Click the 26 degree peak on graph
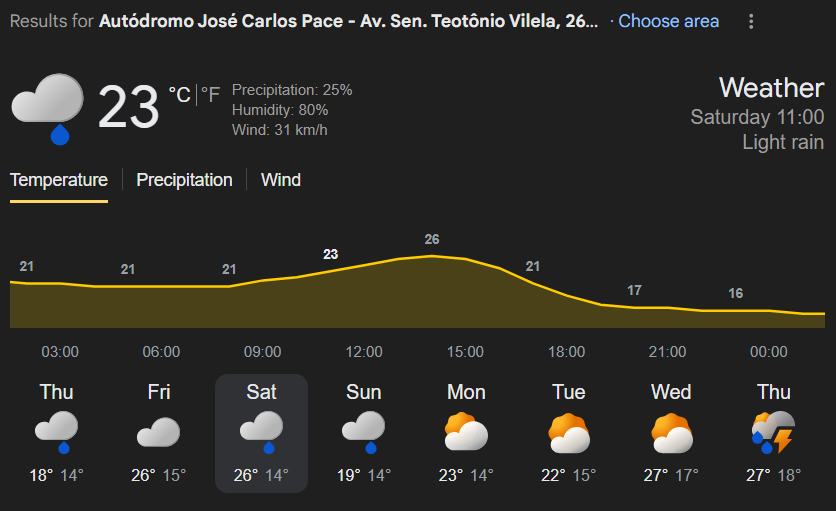The width and height of the screenshot is (836, 511). [x=432, y=240]
